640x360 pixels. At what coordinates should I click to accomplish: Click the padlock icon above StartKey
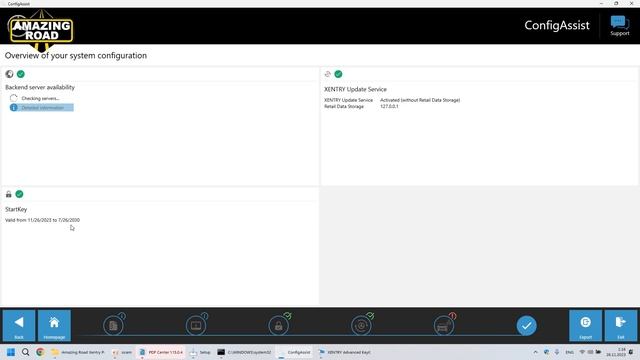9,194
